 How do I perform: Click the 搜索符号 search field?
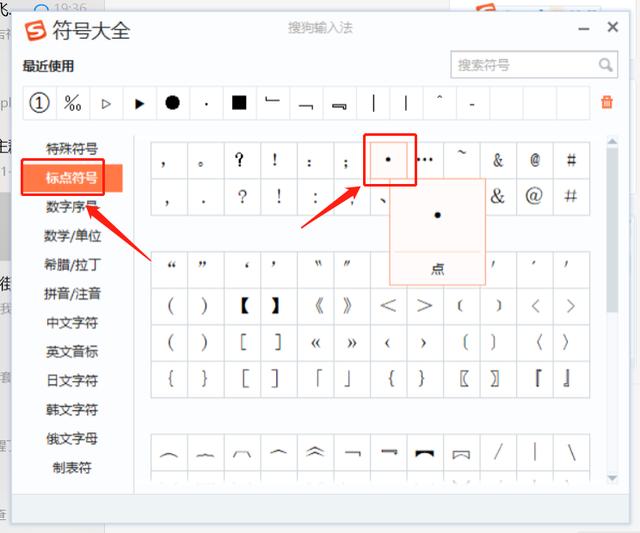(523, 65)
